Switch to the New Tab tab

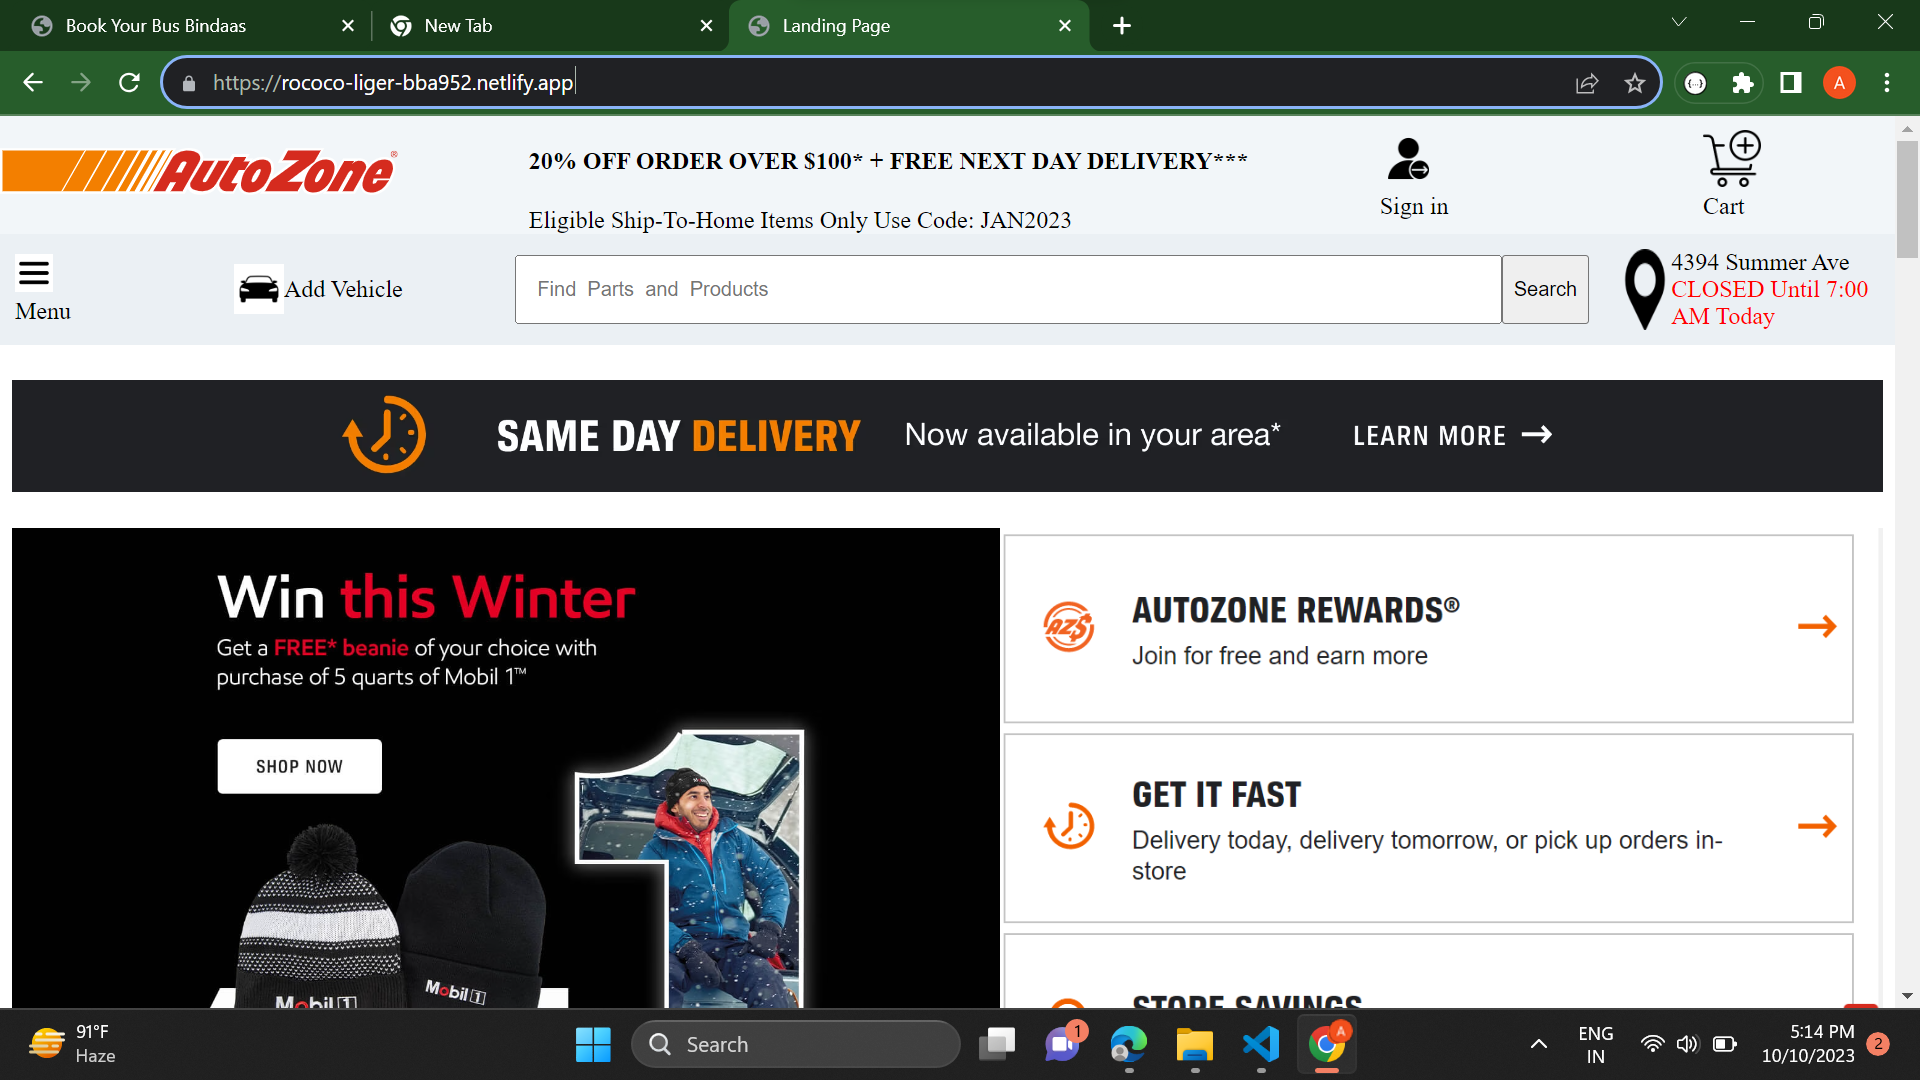458,26
